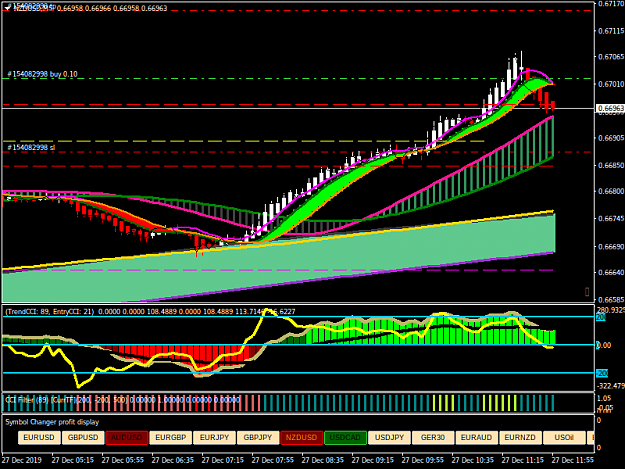The height and width of the screenshot is (469, 625).
Task: Switch chart to EURNZD symbol button
Action: tap(521, 438)
